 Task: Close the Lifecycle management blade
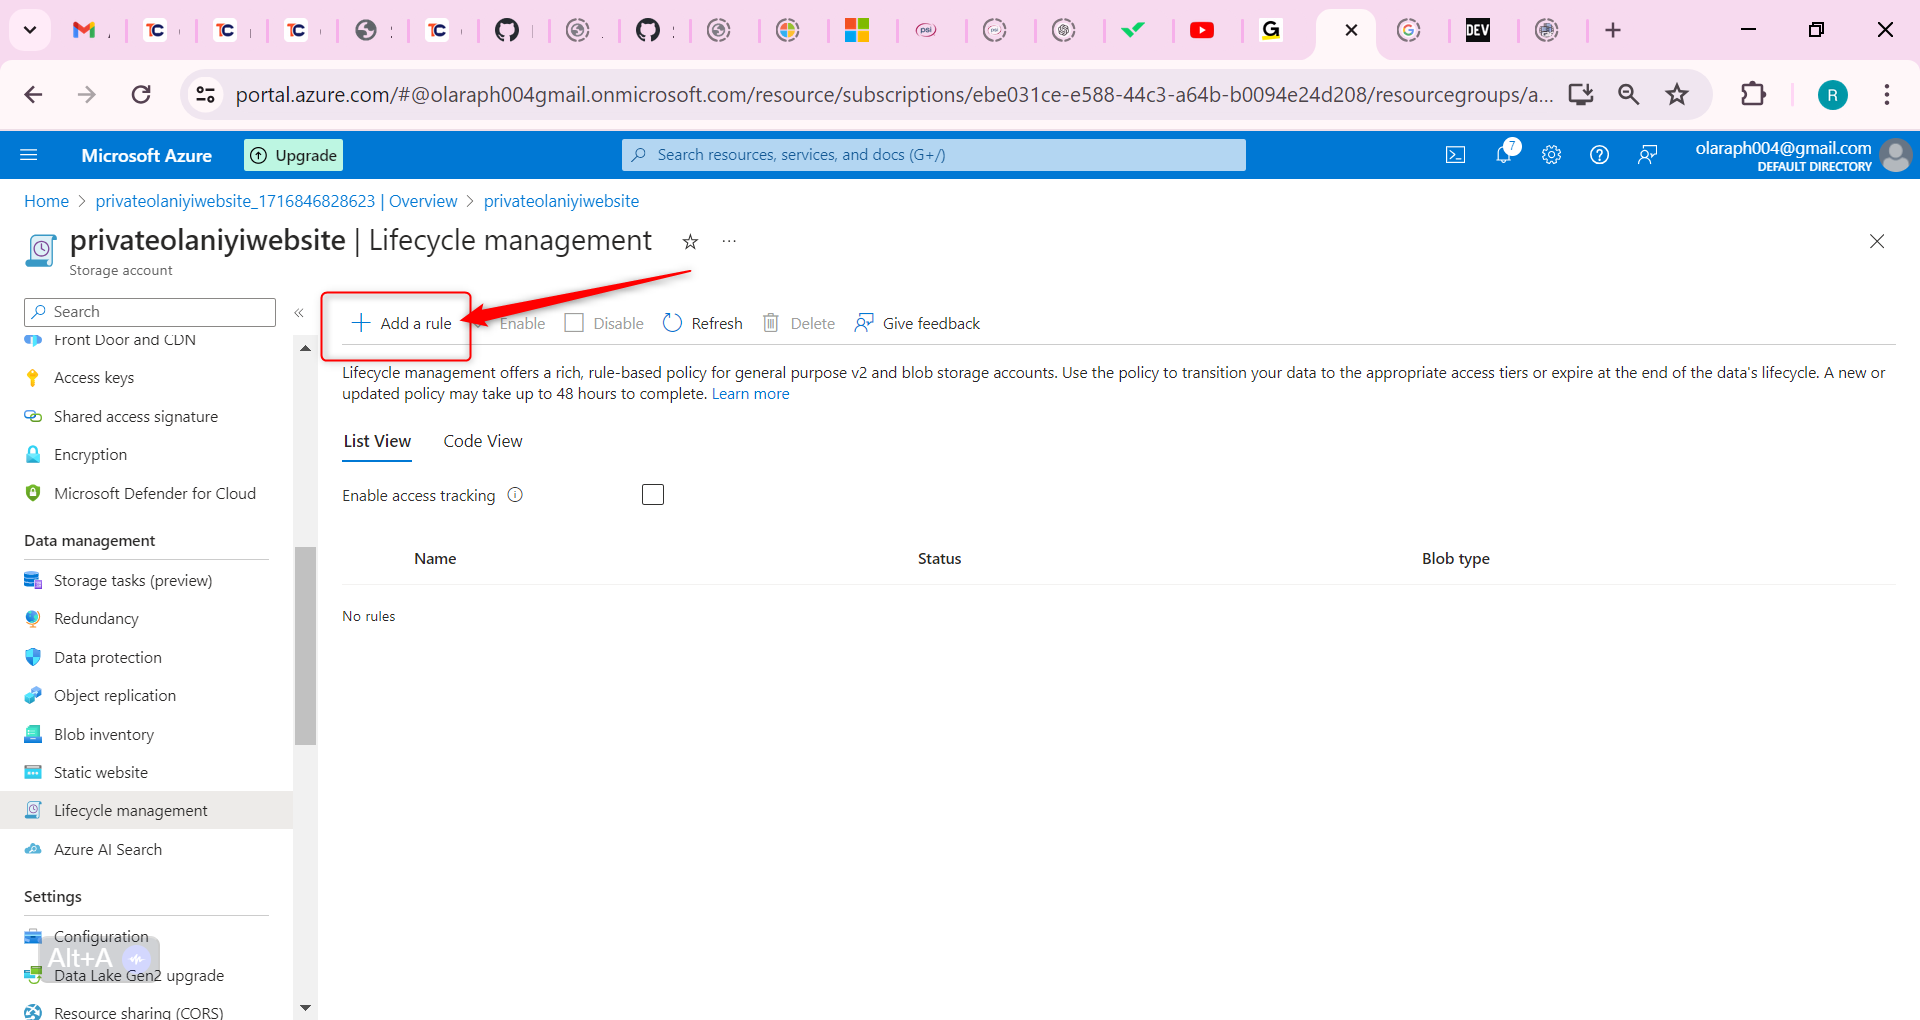[1877, 241]
